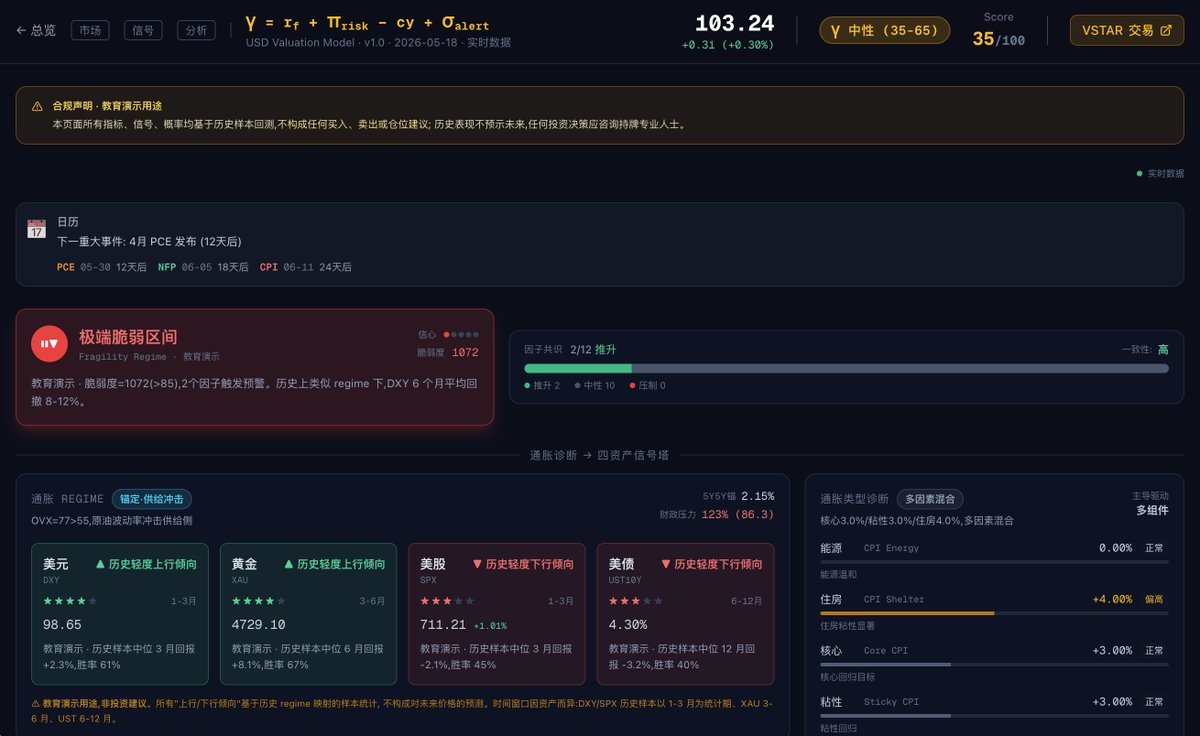Click the 98.65 DXY value

point(62,624)
